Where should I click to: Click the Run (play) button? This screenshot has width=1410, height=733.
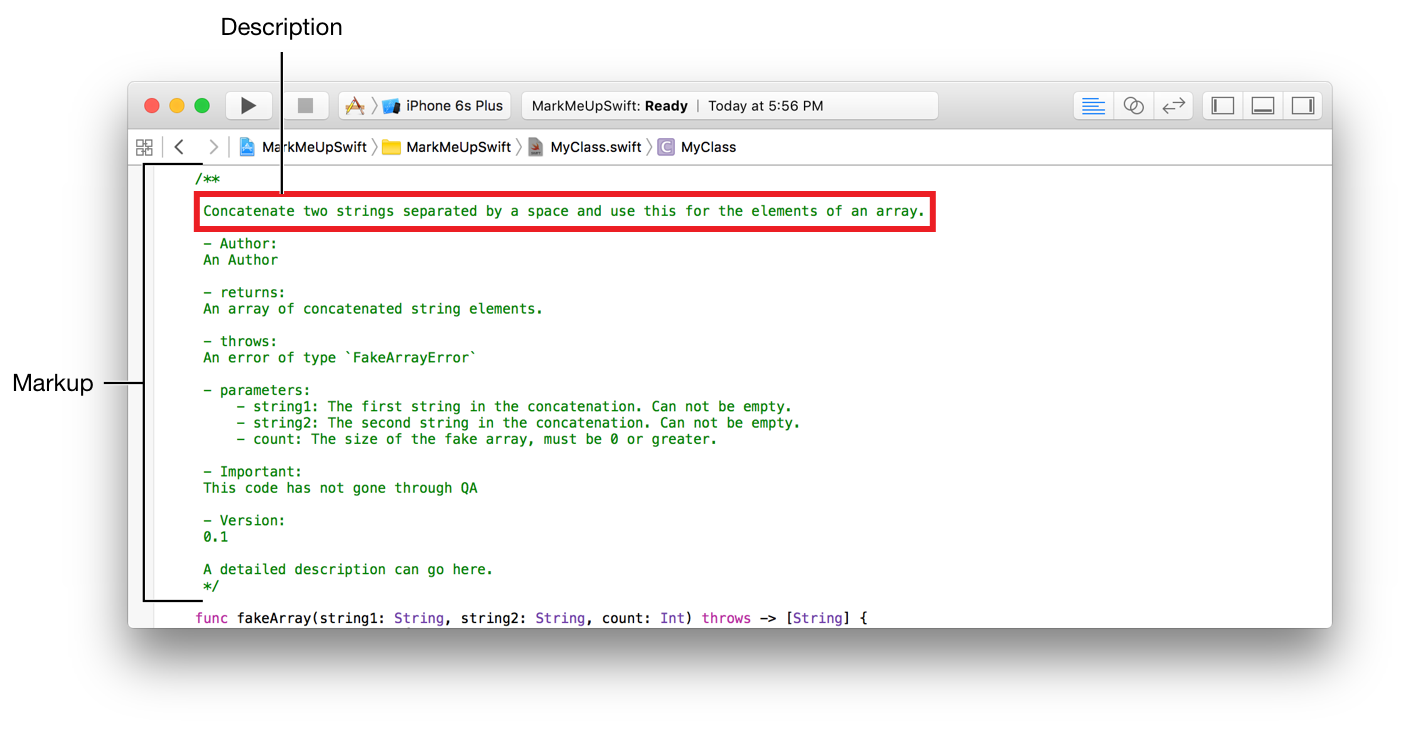[x=249, y=106]
